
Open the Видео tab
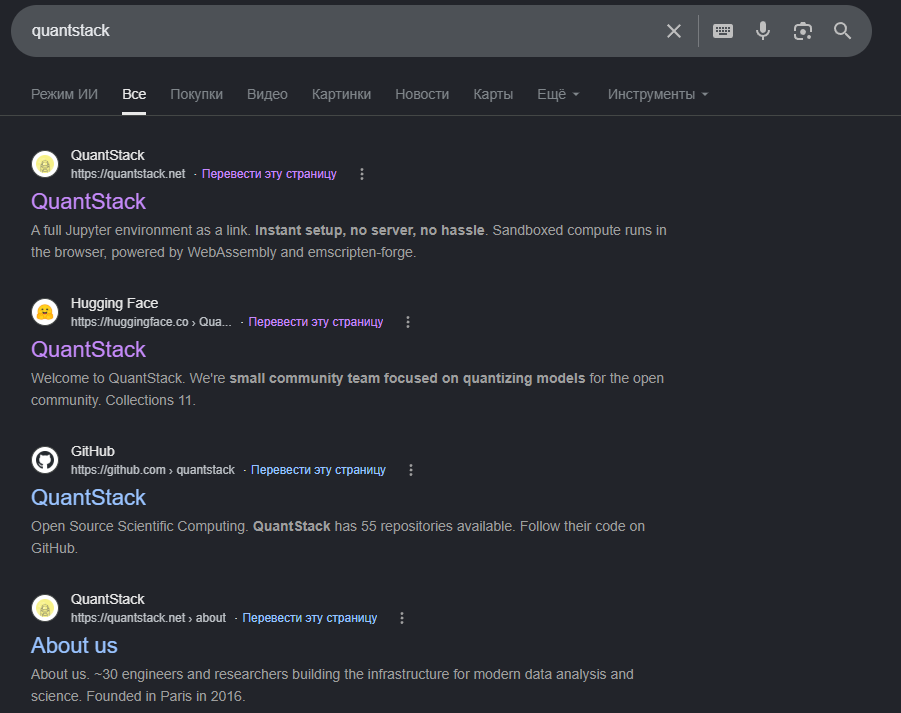click(x=267, y=94)
